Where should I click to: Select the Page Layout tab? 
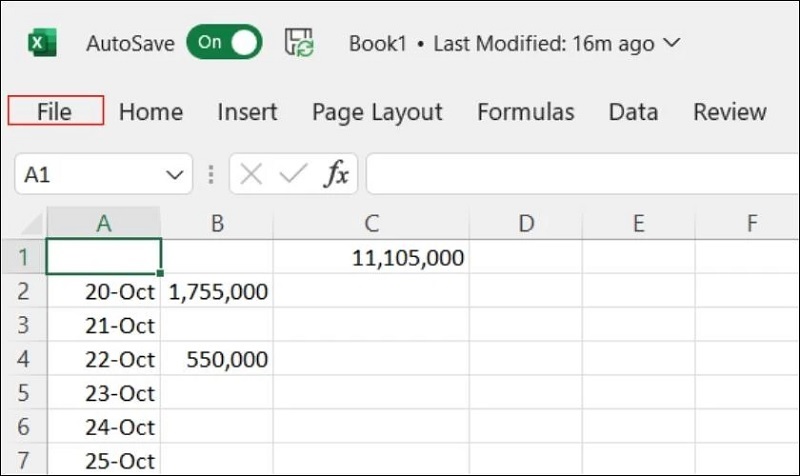point(377,111)
